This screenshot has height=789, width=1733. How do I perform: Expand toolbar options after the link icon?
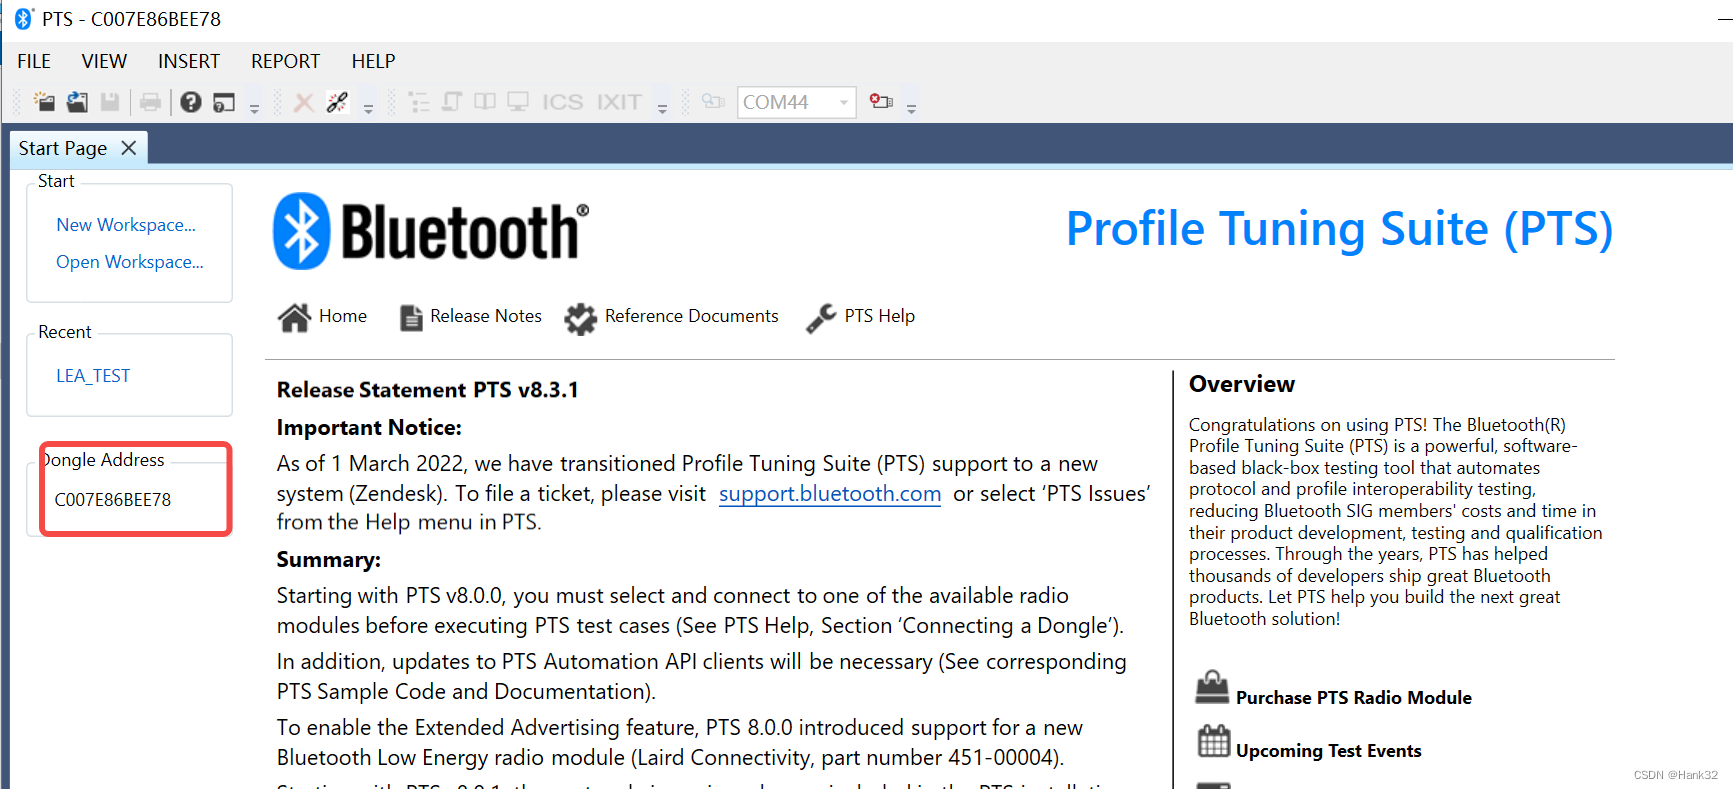pos(368,108)
